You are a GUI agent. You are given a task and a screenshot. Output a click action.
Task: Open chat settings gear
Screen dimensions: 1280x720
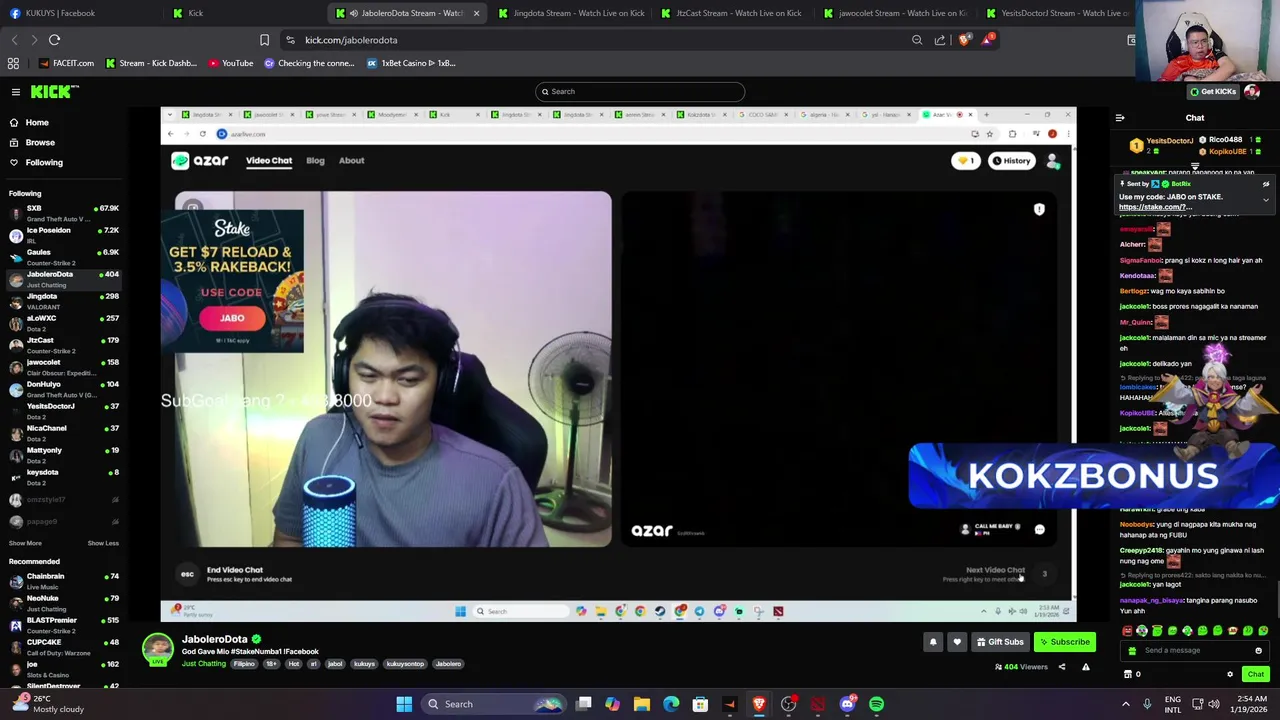tap(1230, 675)
